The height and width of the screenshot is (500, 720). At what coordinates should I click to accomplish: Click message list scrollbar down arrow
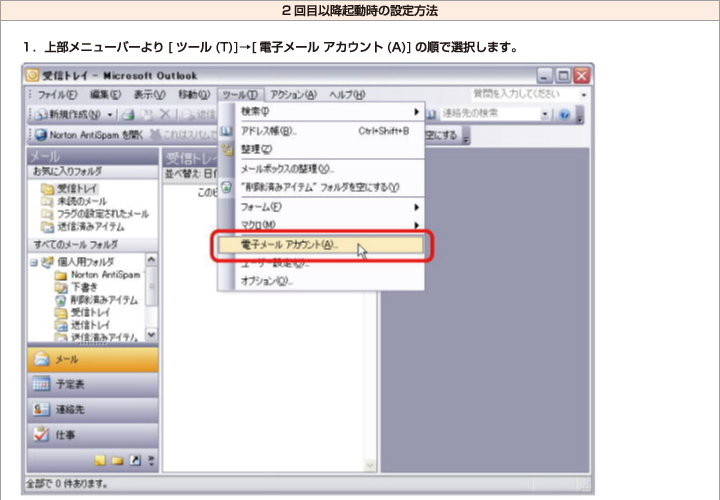[x=370, y=465]
